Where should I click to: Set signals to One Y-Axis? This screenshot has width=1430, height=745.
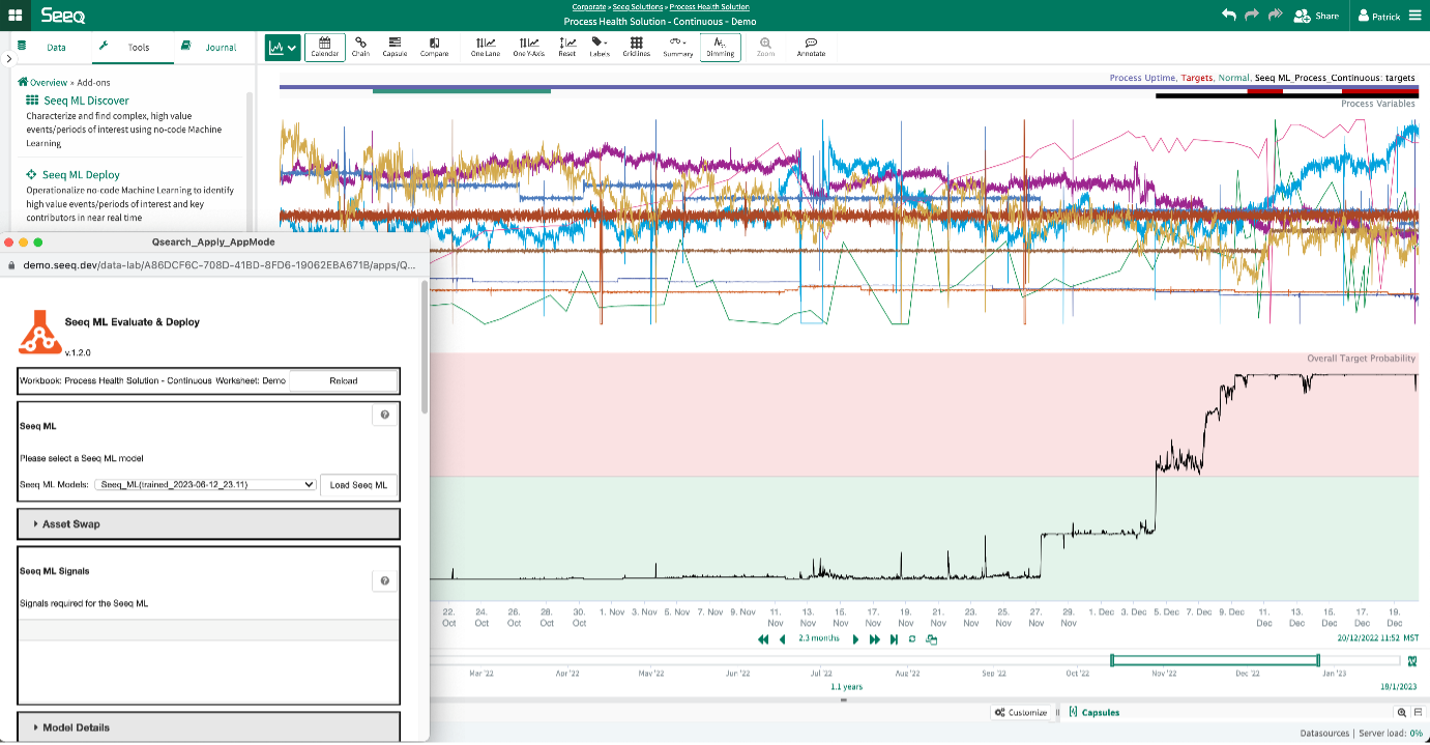(x=527, y=47)
